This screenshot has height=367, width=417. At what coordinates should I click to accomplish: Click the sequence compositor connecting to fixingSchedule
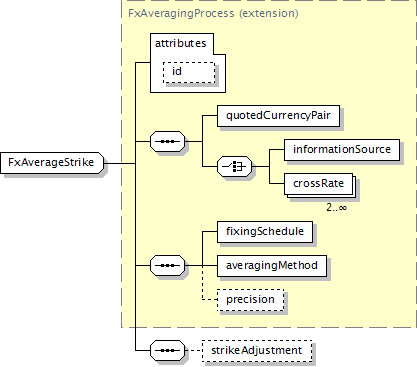pos(167,265)
